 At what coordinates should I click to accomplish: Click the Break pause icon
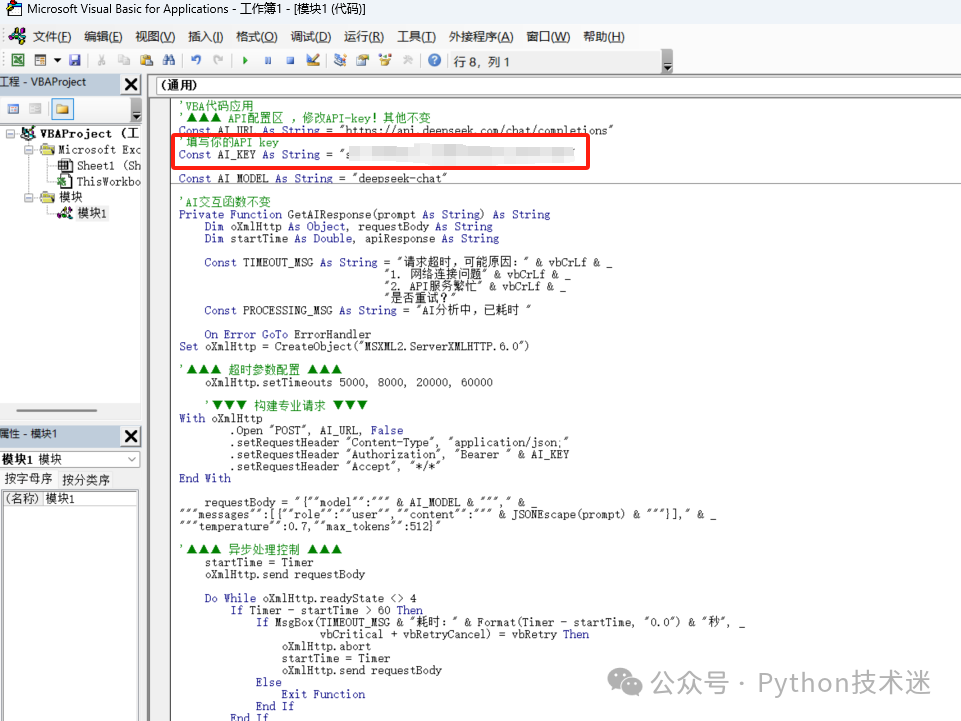coord(268,60)
